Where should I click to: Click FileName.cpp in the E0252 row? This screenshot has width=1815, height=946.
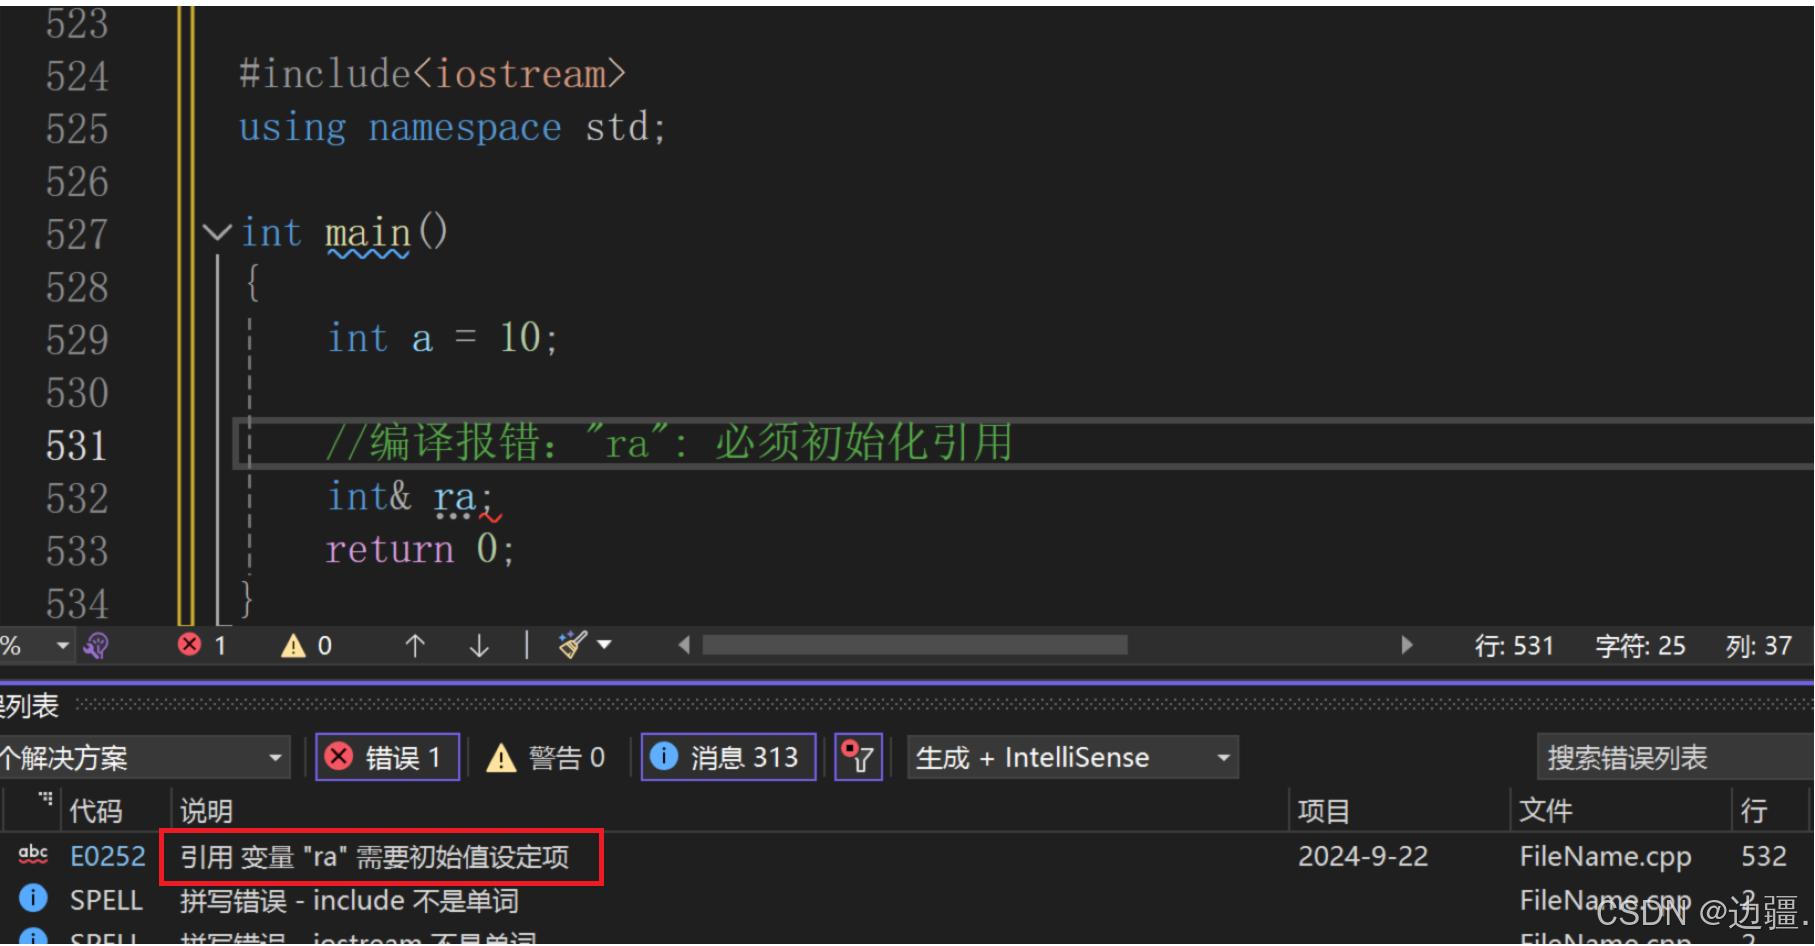tap(1606, 857)
